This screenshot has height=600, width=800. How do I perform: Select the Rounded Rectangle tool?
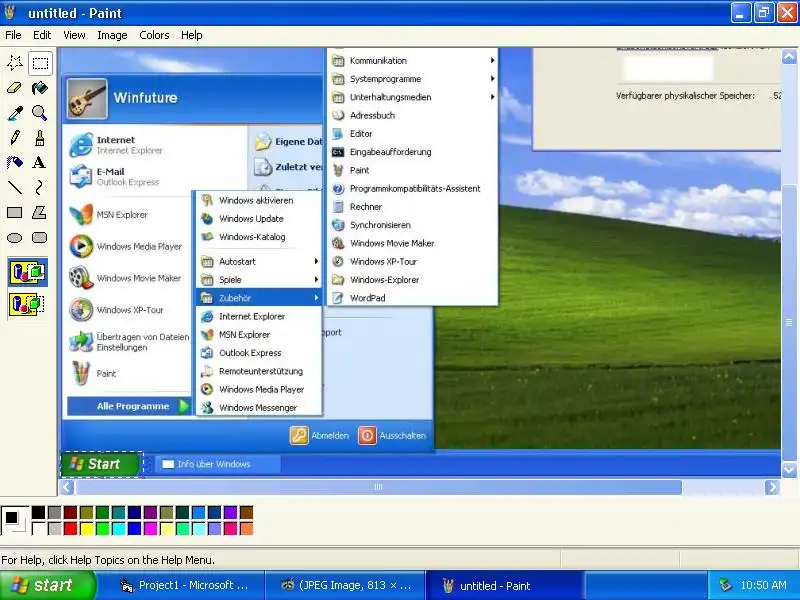click(x=40, y=237)
